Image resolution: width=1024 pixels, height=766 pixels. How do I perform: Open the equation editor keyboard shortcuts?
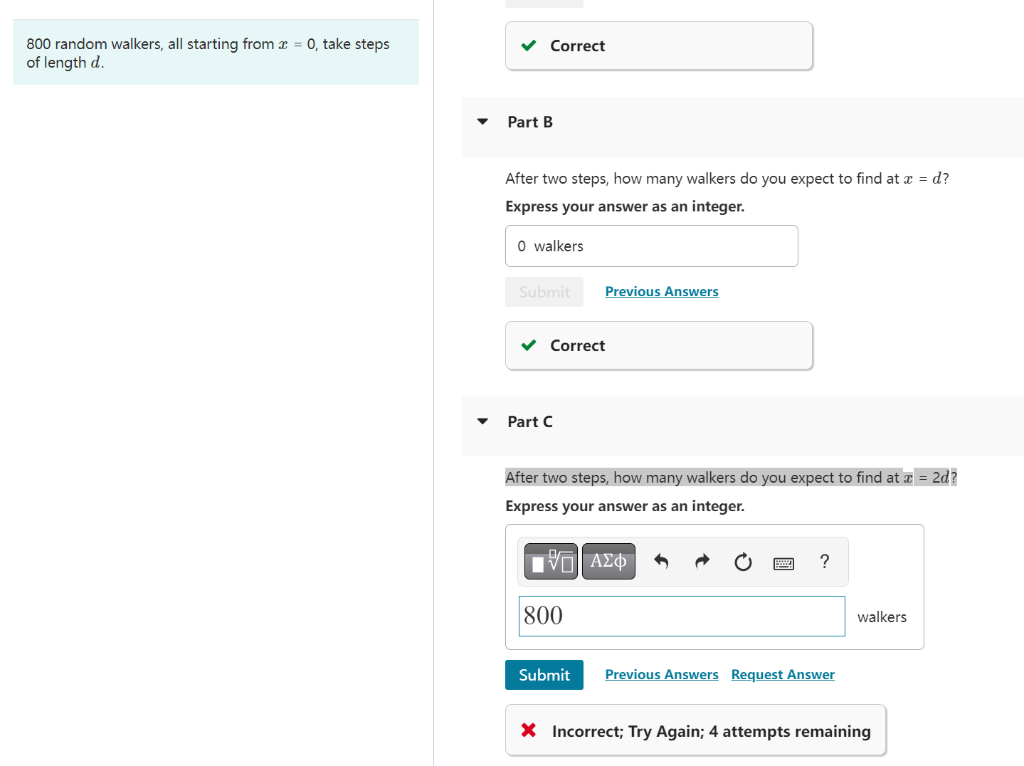click(783, 562)
